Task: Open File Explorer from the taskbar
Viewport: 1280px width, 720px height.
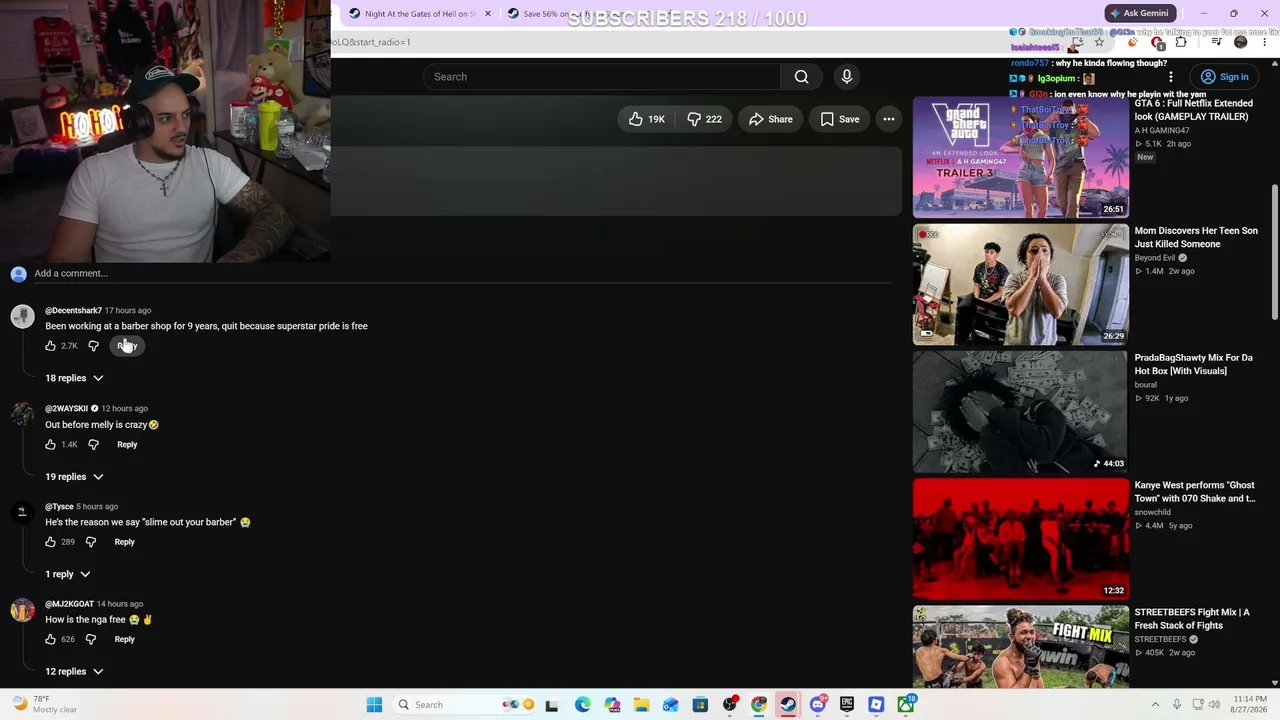Action: 641,705
